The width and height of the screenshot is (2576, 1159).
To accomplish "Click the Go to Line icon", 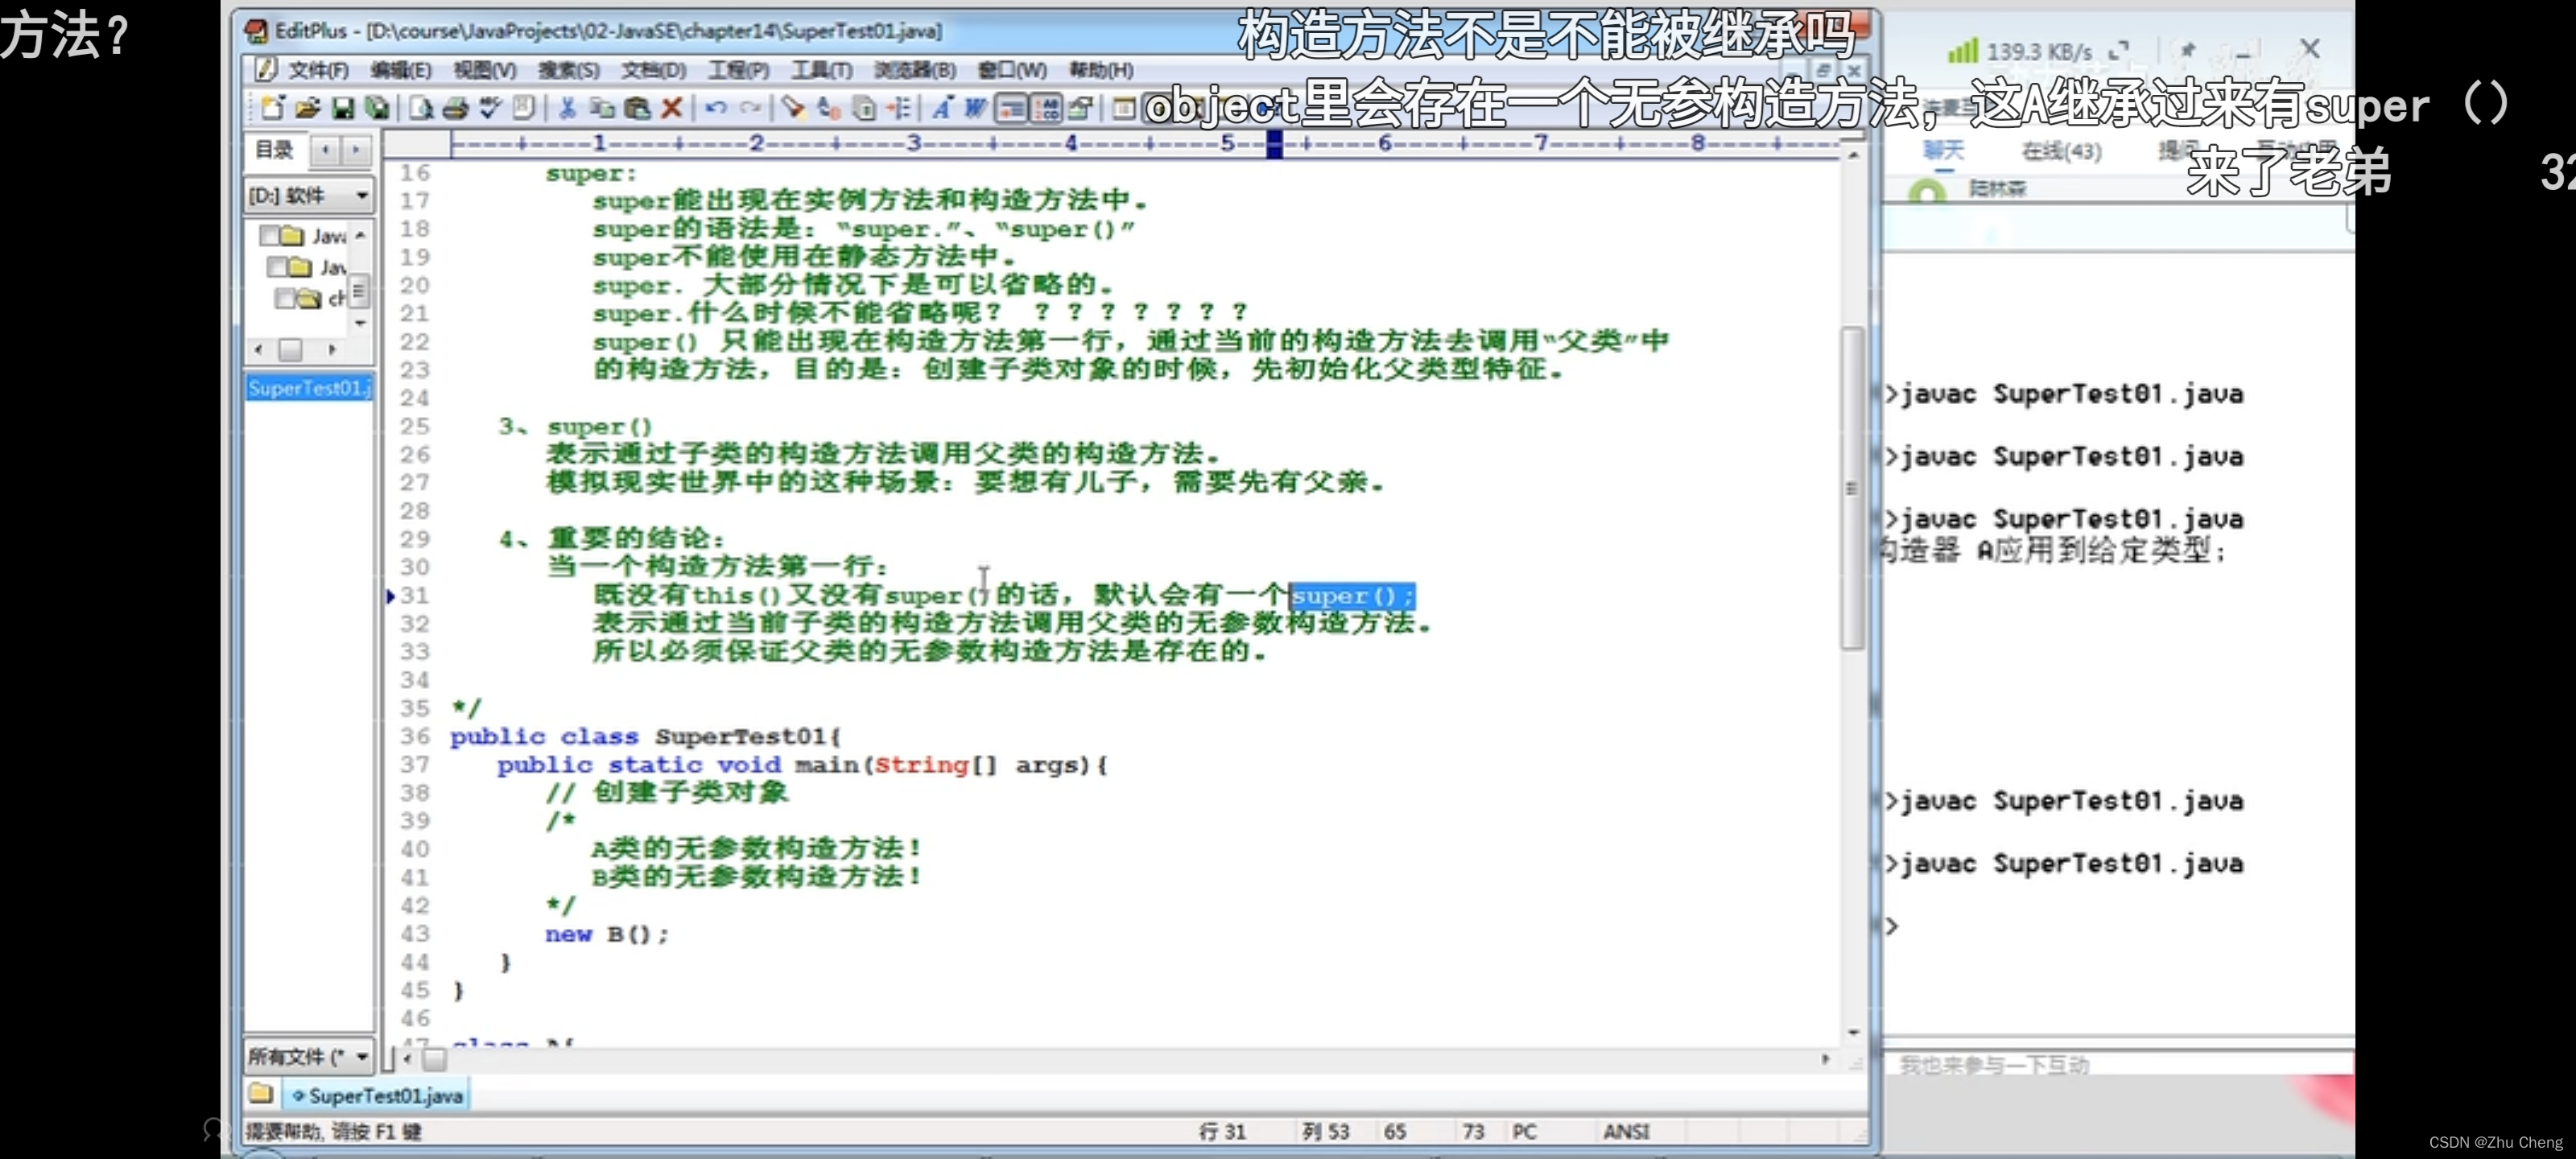I will point(899,107).
